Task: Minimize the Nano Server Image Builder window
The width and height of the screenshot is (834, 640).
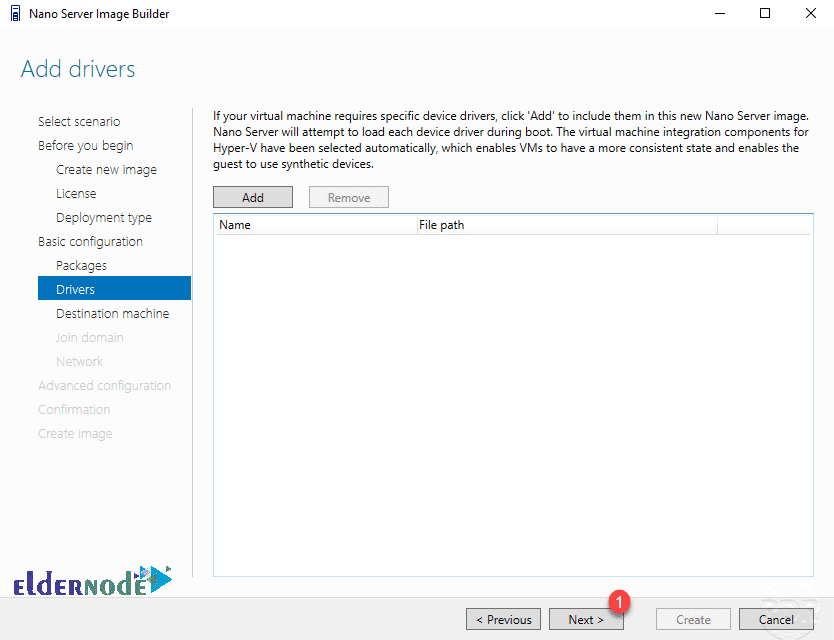Action: [720, 13]
